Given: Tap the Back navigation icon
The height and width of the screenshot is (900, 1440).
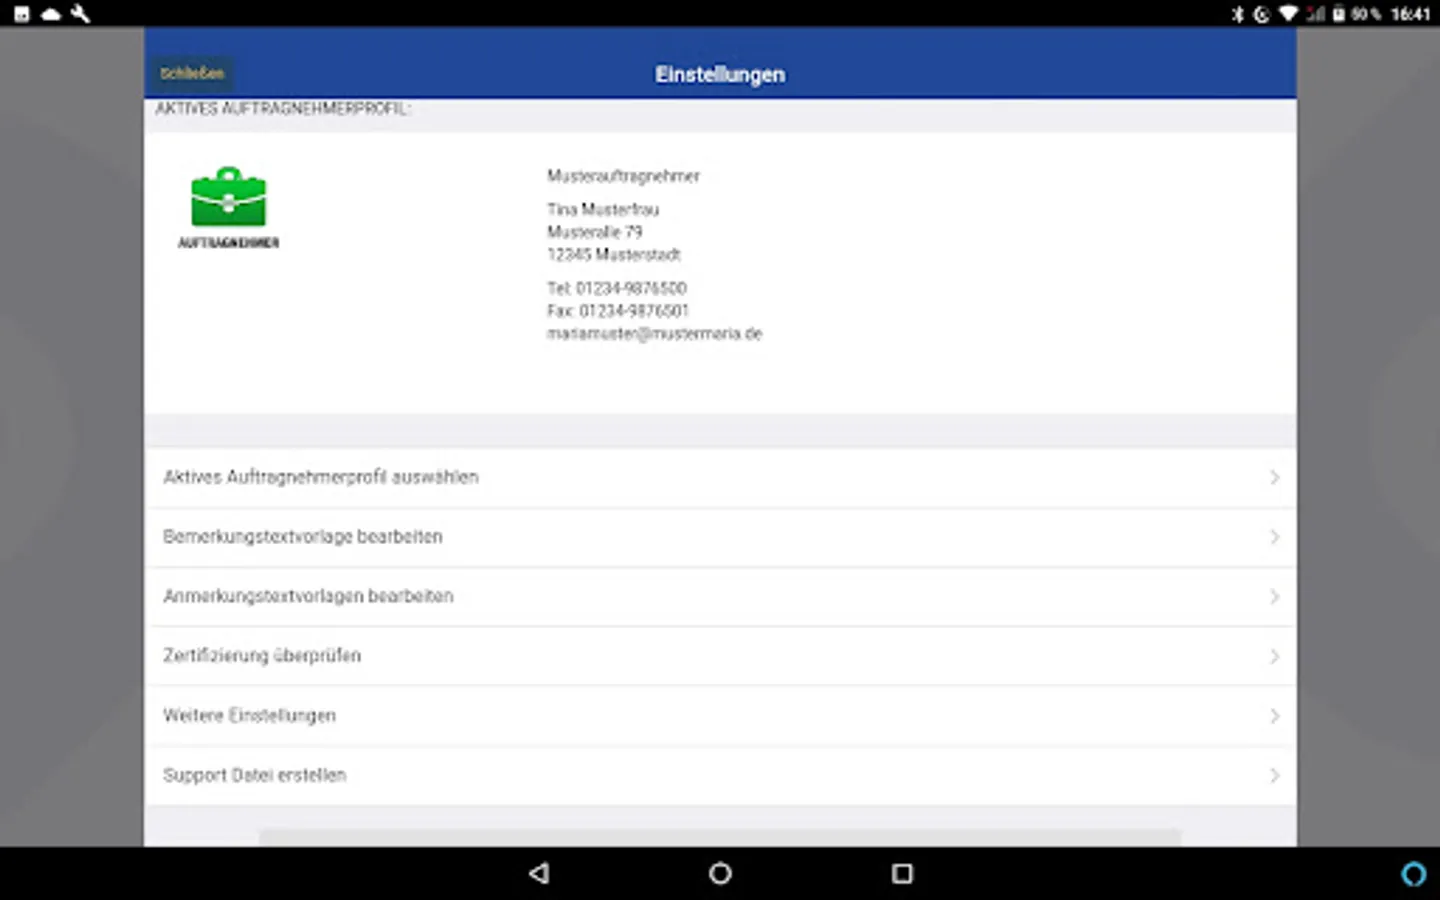Looking at the screenshot, I should pos(538,874).
